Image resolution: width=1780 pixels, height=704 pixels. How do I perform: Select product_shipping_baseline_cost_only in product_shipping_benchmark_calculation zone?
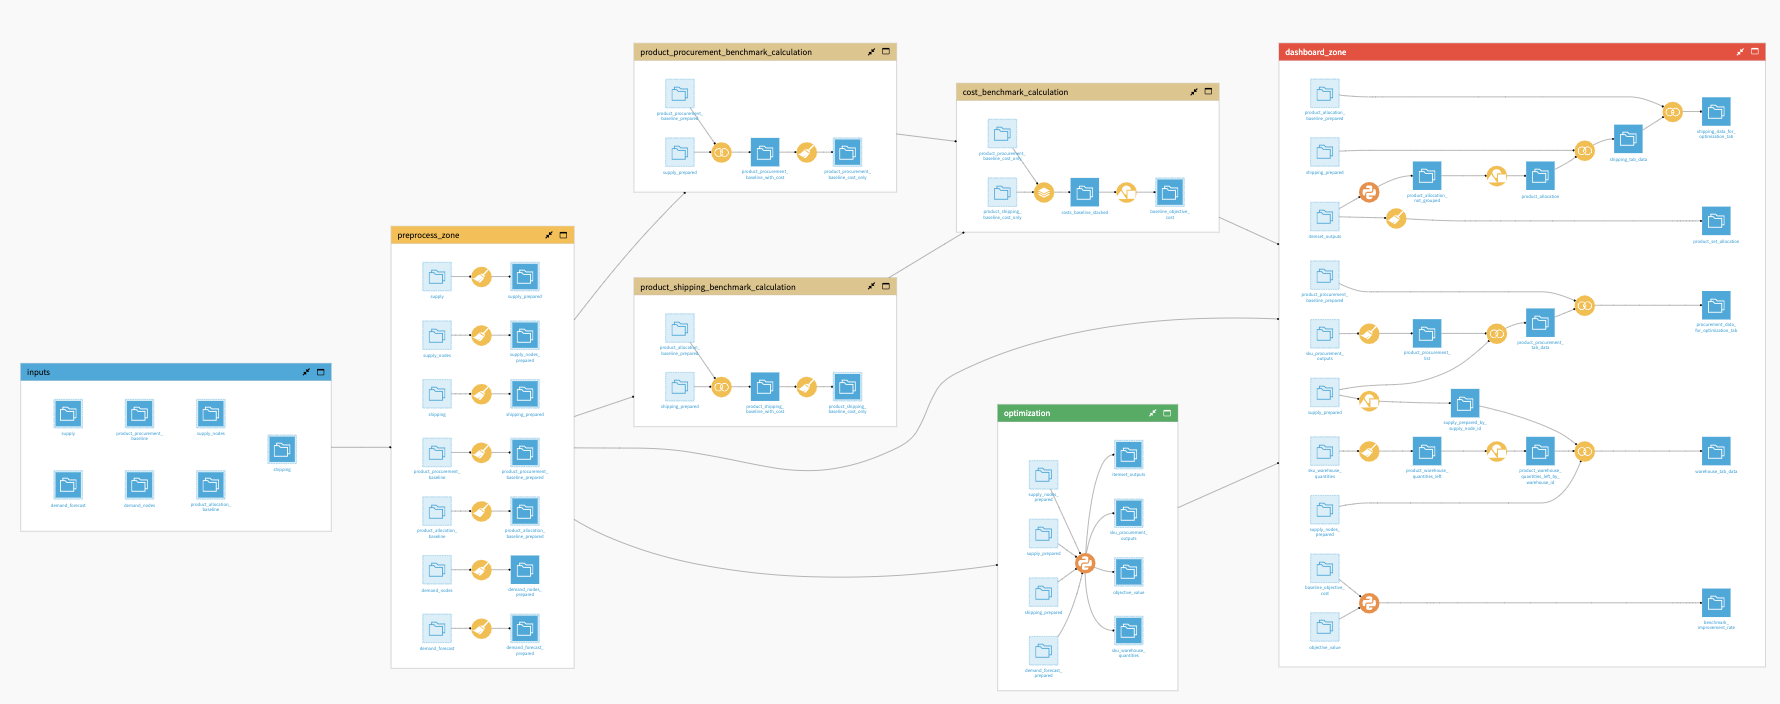pyautogui.click(x=847, y=387)
